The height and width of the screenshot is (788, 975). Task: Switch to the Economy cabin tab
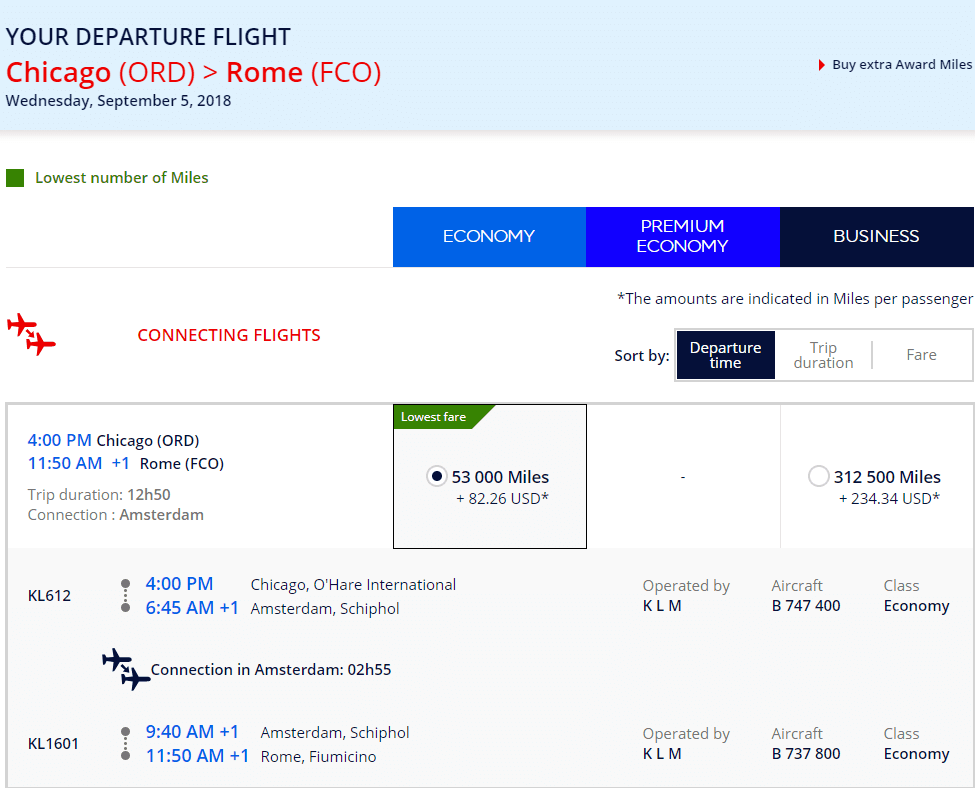click(x=489, y=237)
